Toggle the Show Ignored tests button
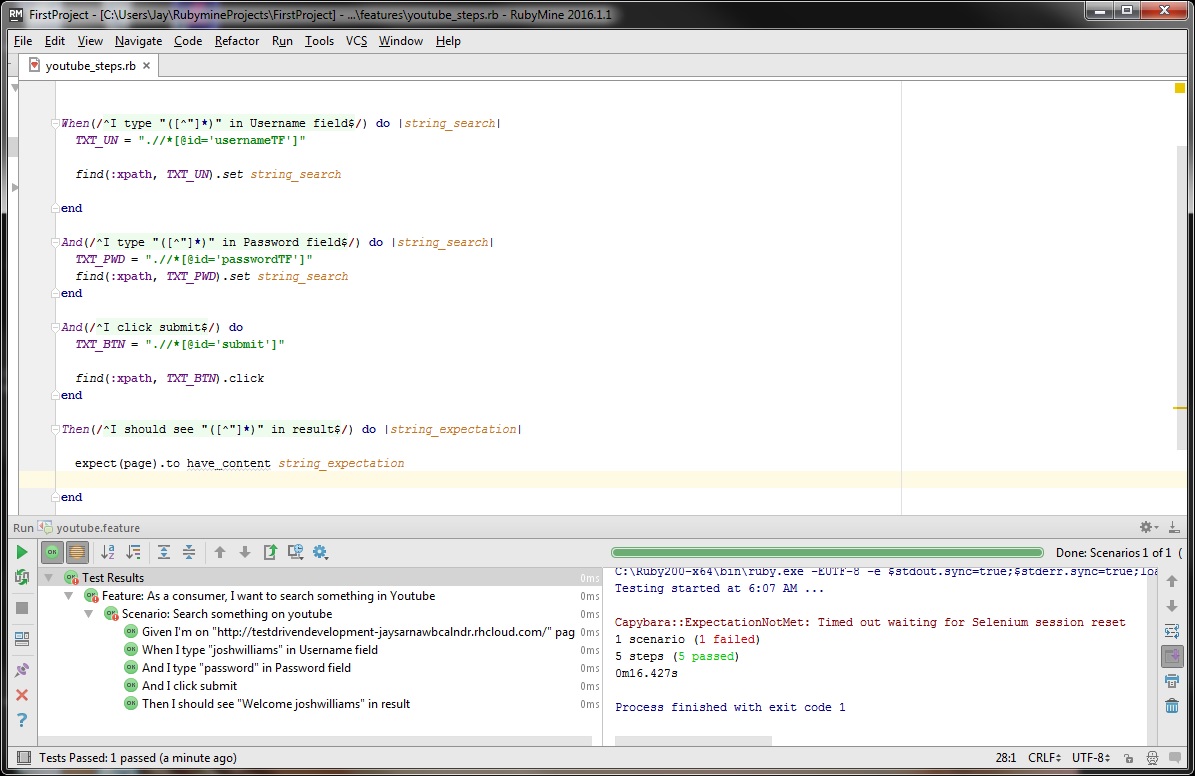Image resolution: width=1195 pixels, height=776 pixels. [77, 552]
